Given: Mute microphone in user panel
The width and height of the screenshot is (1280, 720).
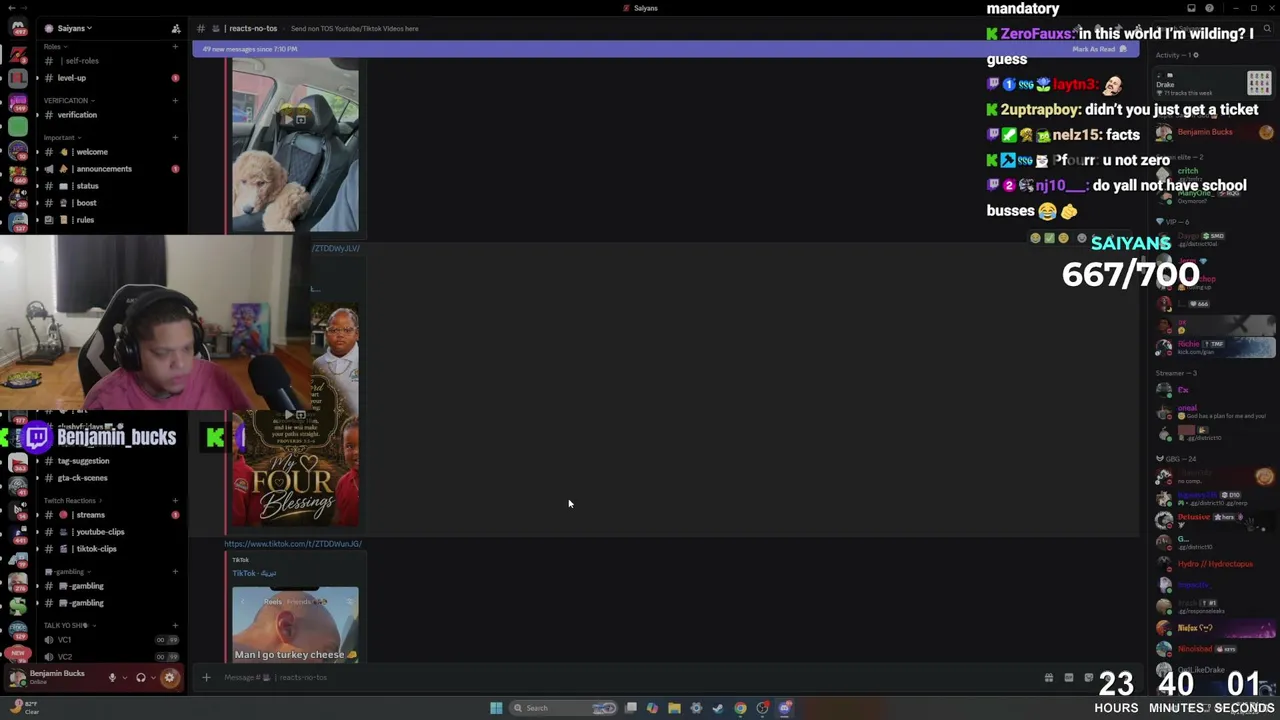Looking at the screenshot, I should click(x=112, y=678).
